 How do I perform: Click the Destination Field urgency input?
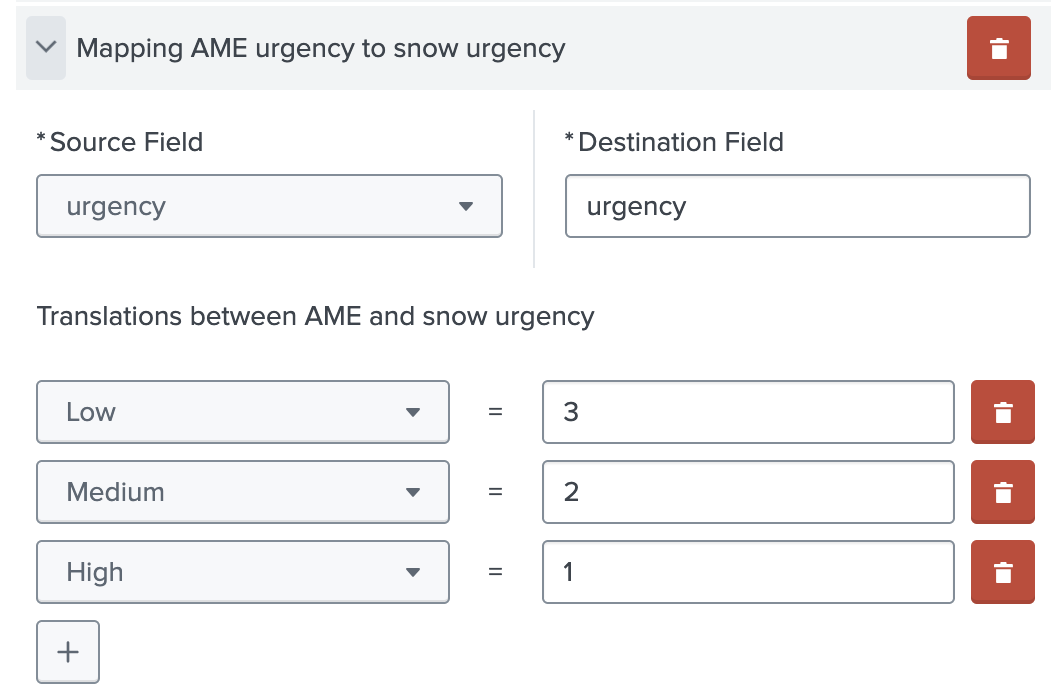pyautogui.click(x=797, y=206)
